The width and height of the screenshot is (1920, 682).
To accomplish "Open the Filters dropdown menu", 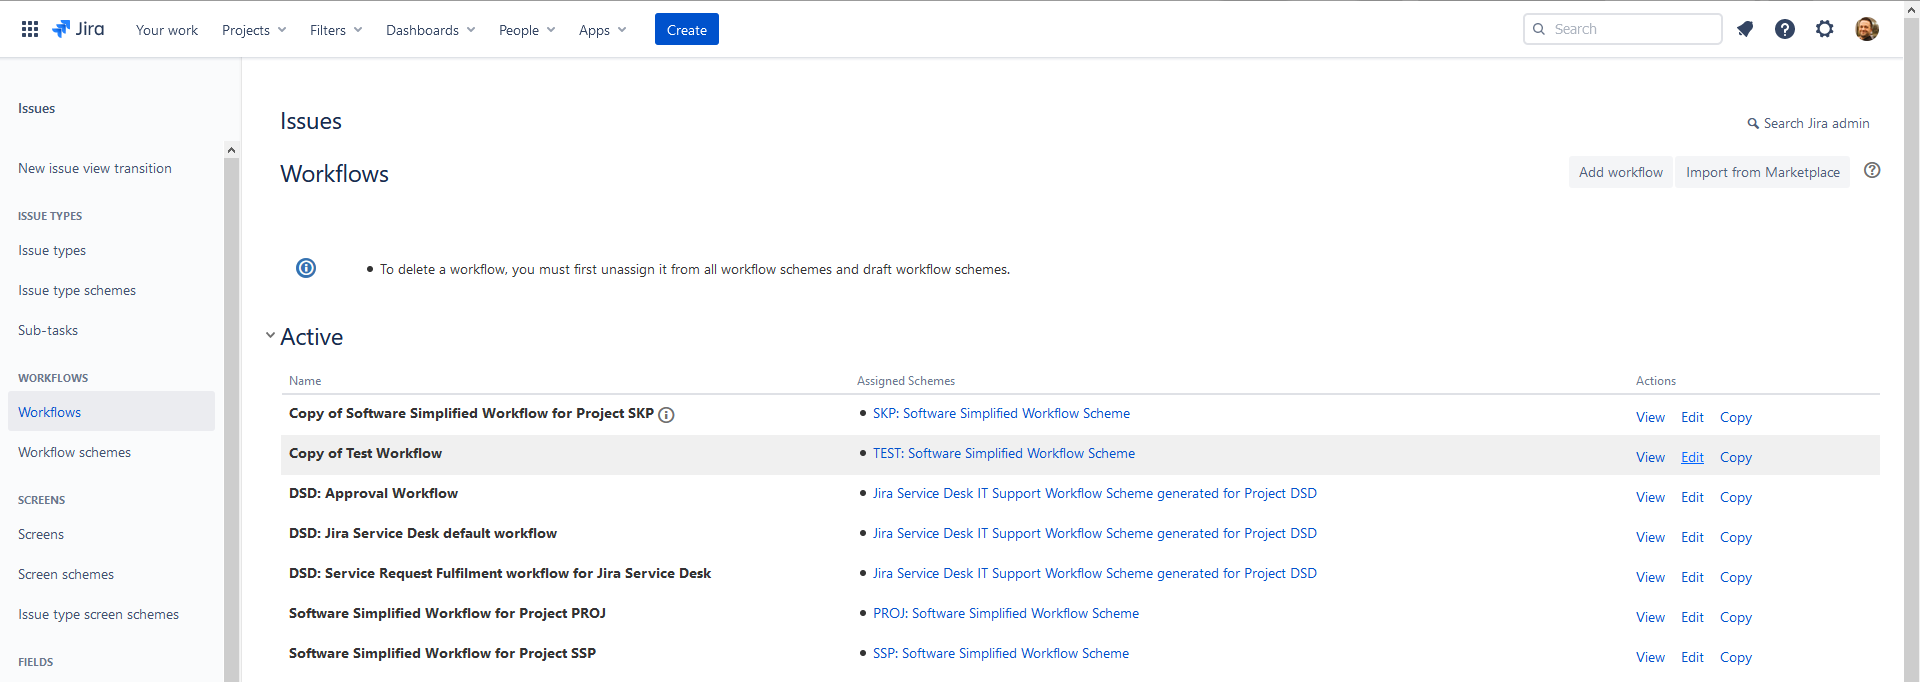I will click(336, 30).
